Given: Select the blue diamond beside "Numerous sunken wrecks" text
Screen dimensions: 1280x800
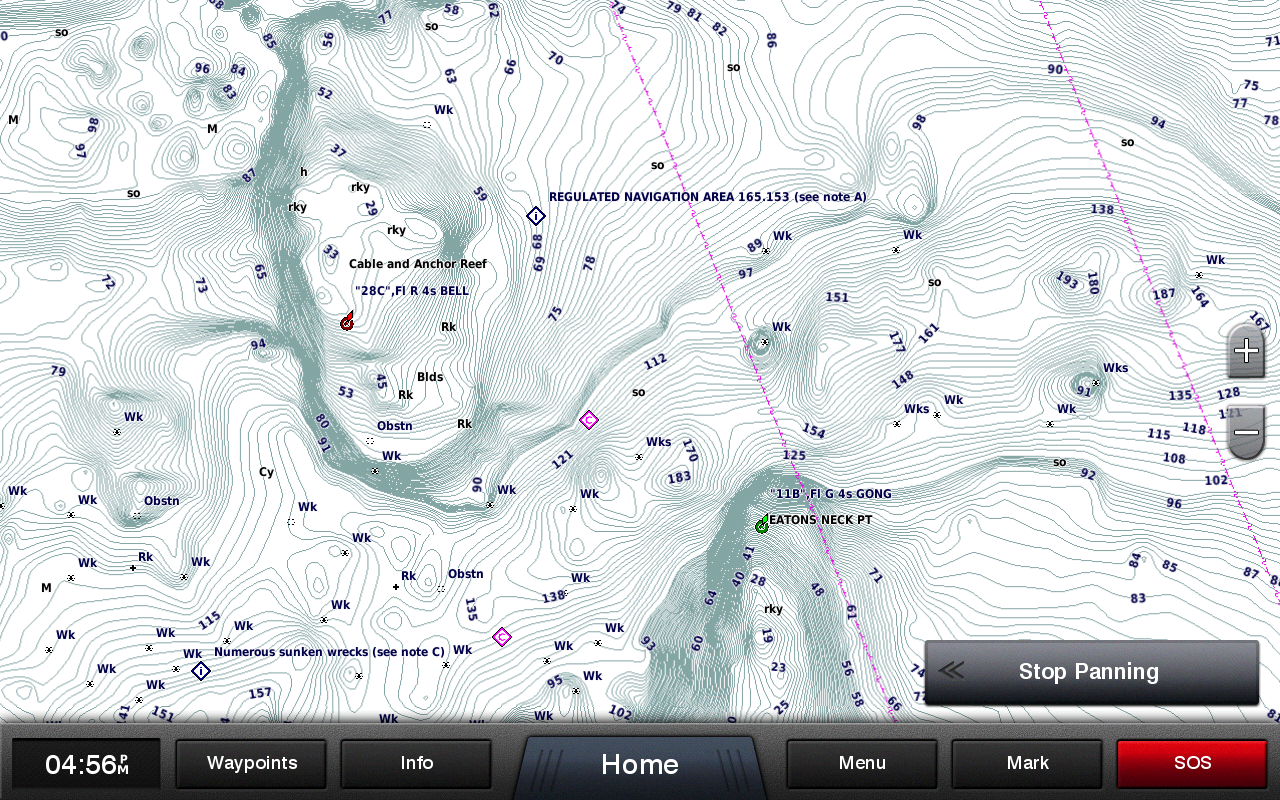Looking at the screenshot, I should point(200,670).
